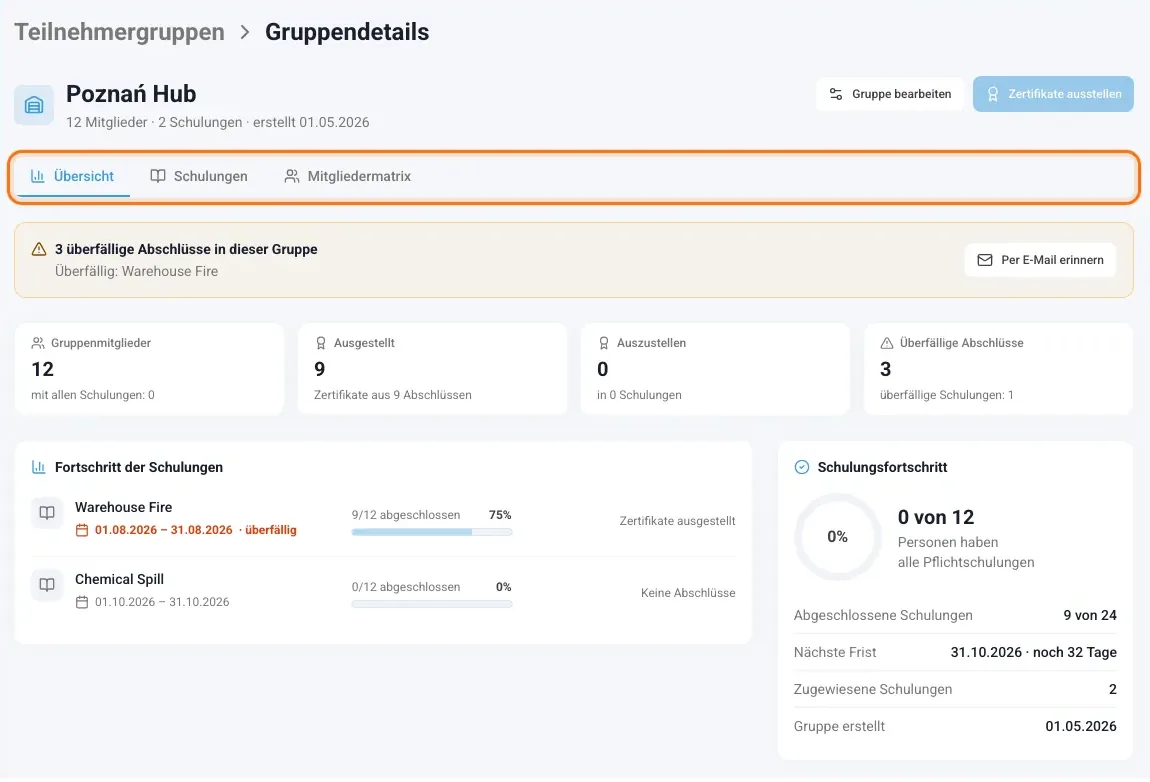Open the Überfällige Abschlüsse 3 stat card
Viewport: 1150px width, 782px height.
(x=998, y=369)
